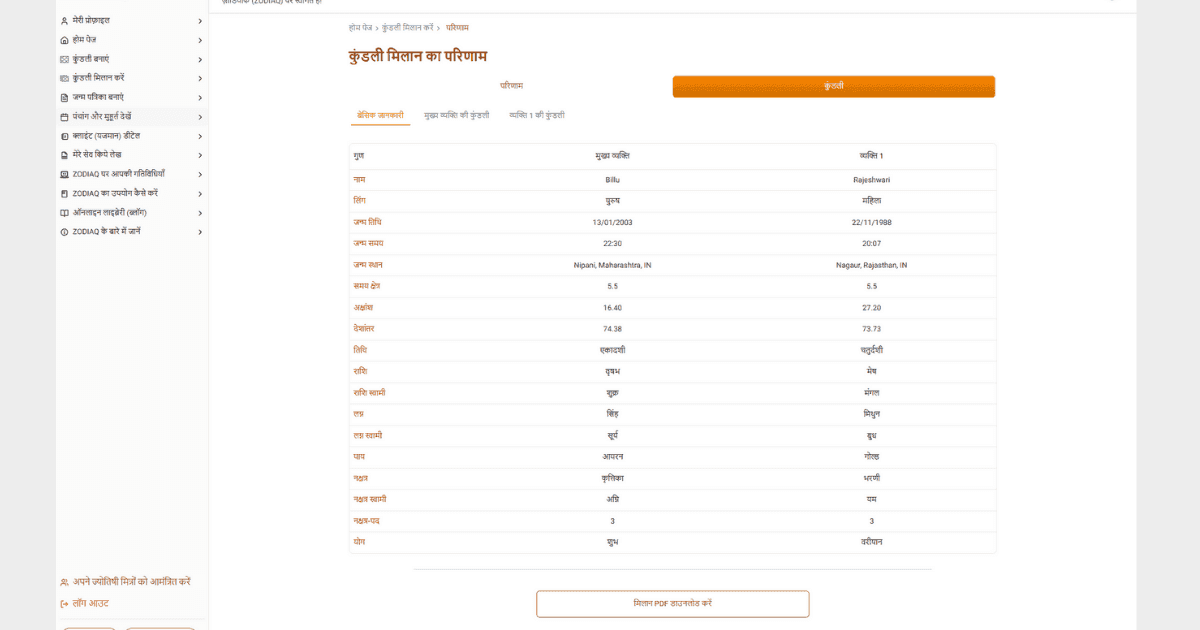Click the मिलान PDF डाउनलोड करें button
This screenshot has width=1200, height=630.
[672, 604]
